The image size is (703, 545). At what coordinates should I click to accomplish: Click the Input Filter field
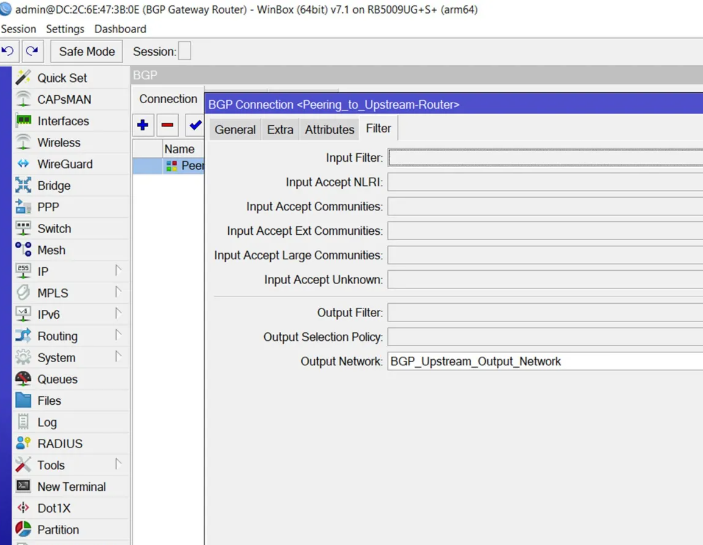(x=545, y=158)
